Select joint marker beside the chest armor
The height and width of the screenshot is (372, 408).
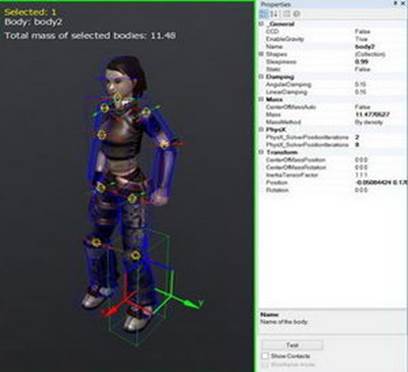tap(102, 135)
